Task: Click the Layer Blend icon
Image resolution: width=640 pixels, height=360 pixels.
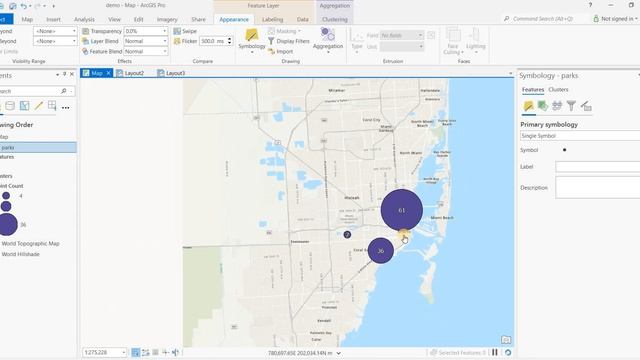Action: 85,41
